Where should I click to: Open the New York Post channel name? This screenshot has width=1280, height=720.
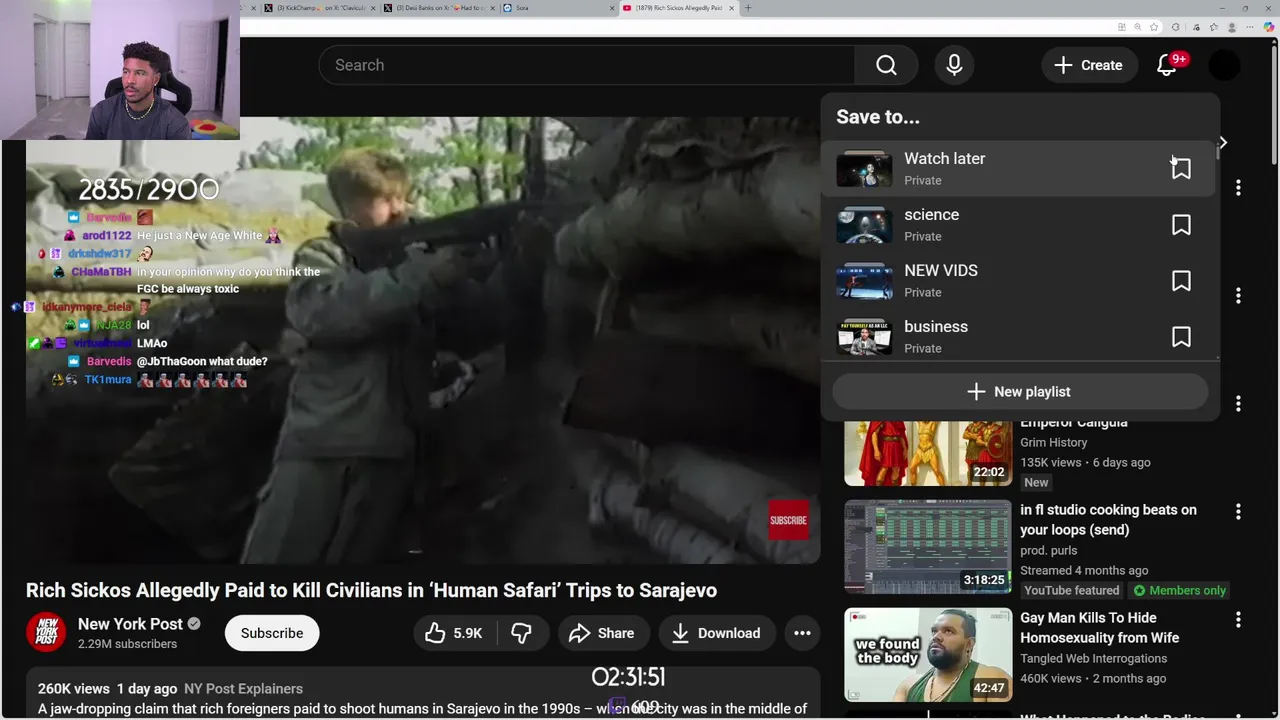[x=130, y=624]
